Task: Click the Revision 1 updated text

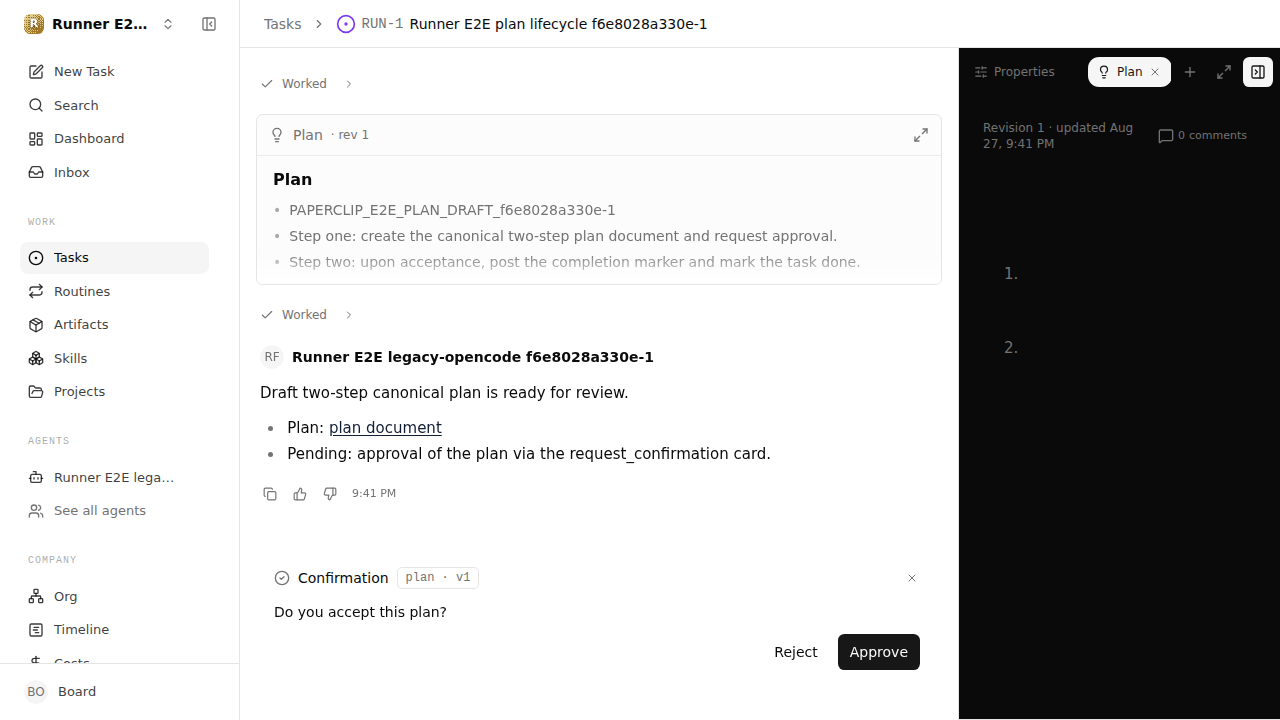Action: click(x=1058, y=136)
